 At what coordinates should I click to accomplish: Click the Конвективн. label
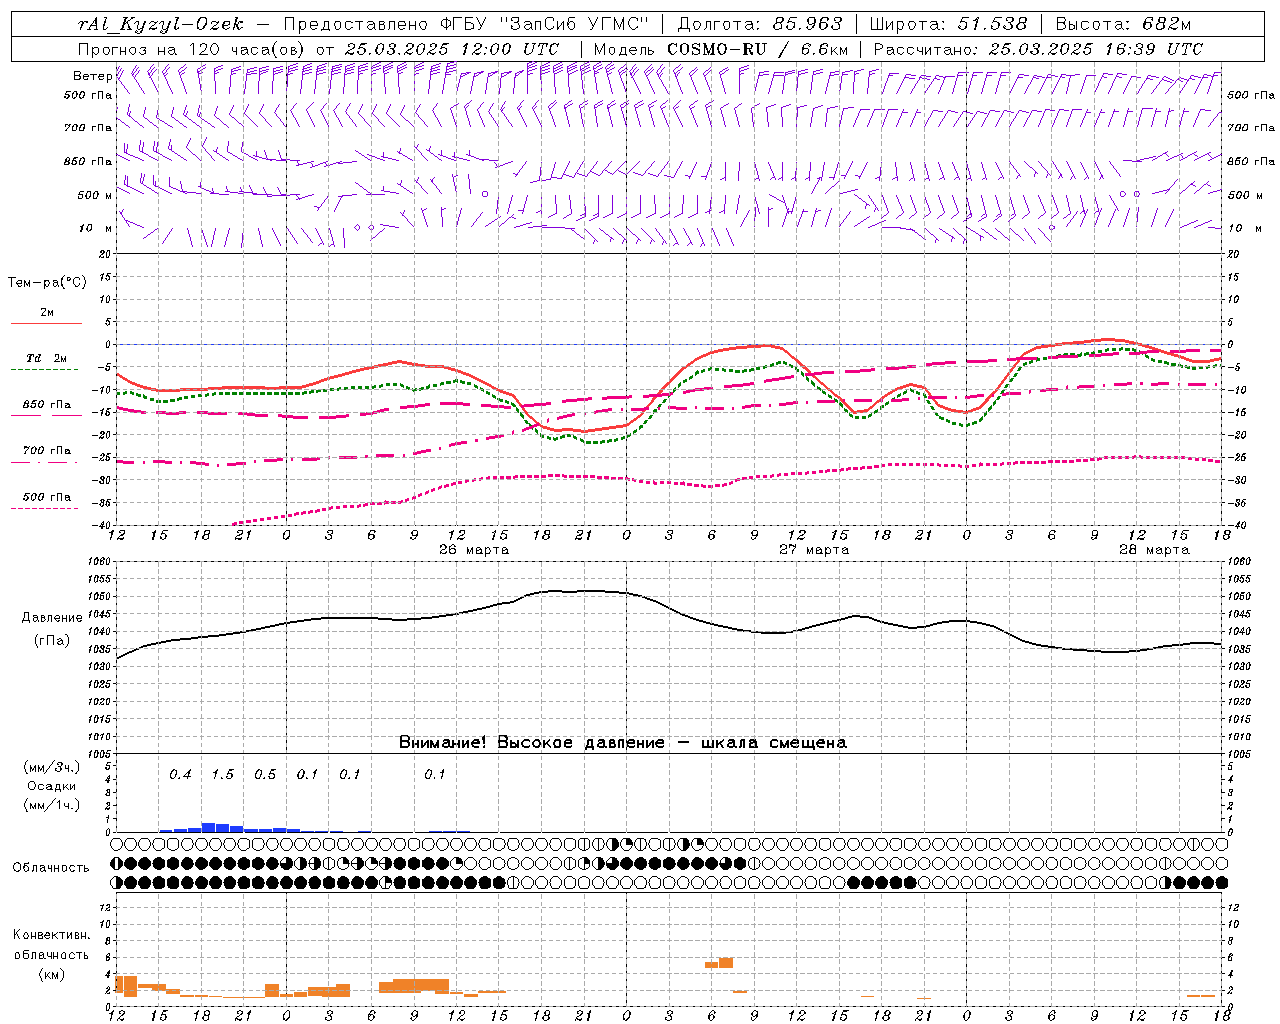click(51, 935)
